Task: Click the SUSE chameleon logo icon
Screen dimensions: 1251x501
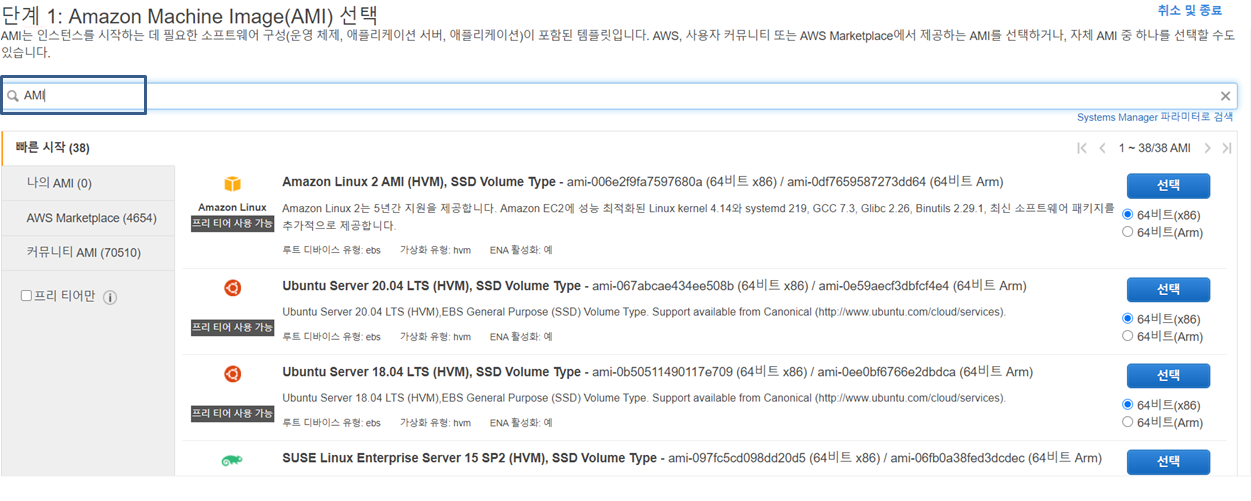Action: (x=232, y=461)
